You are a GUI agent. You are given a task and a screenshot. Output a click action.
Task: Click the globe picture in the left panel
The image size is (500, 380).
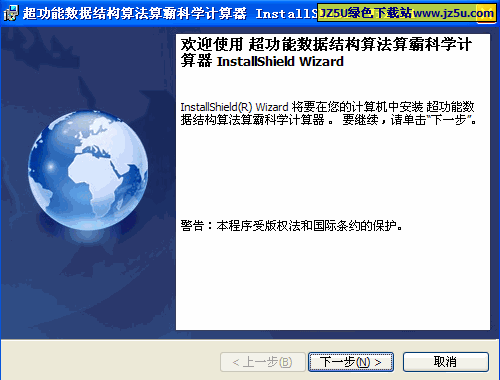click(88, 170)
